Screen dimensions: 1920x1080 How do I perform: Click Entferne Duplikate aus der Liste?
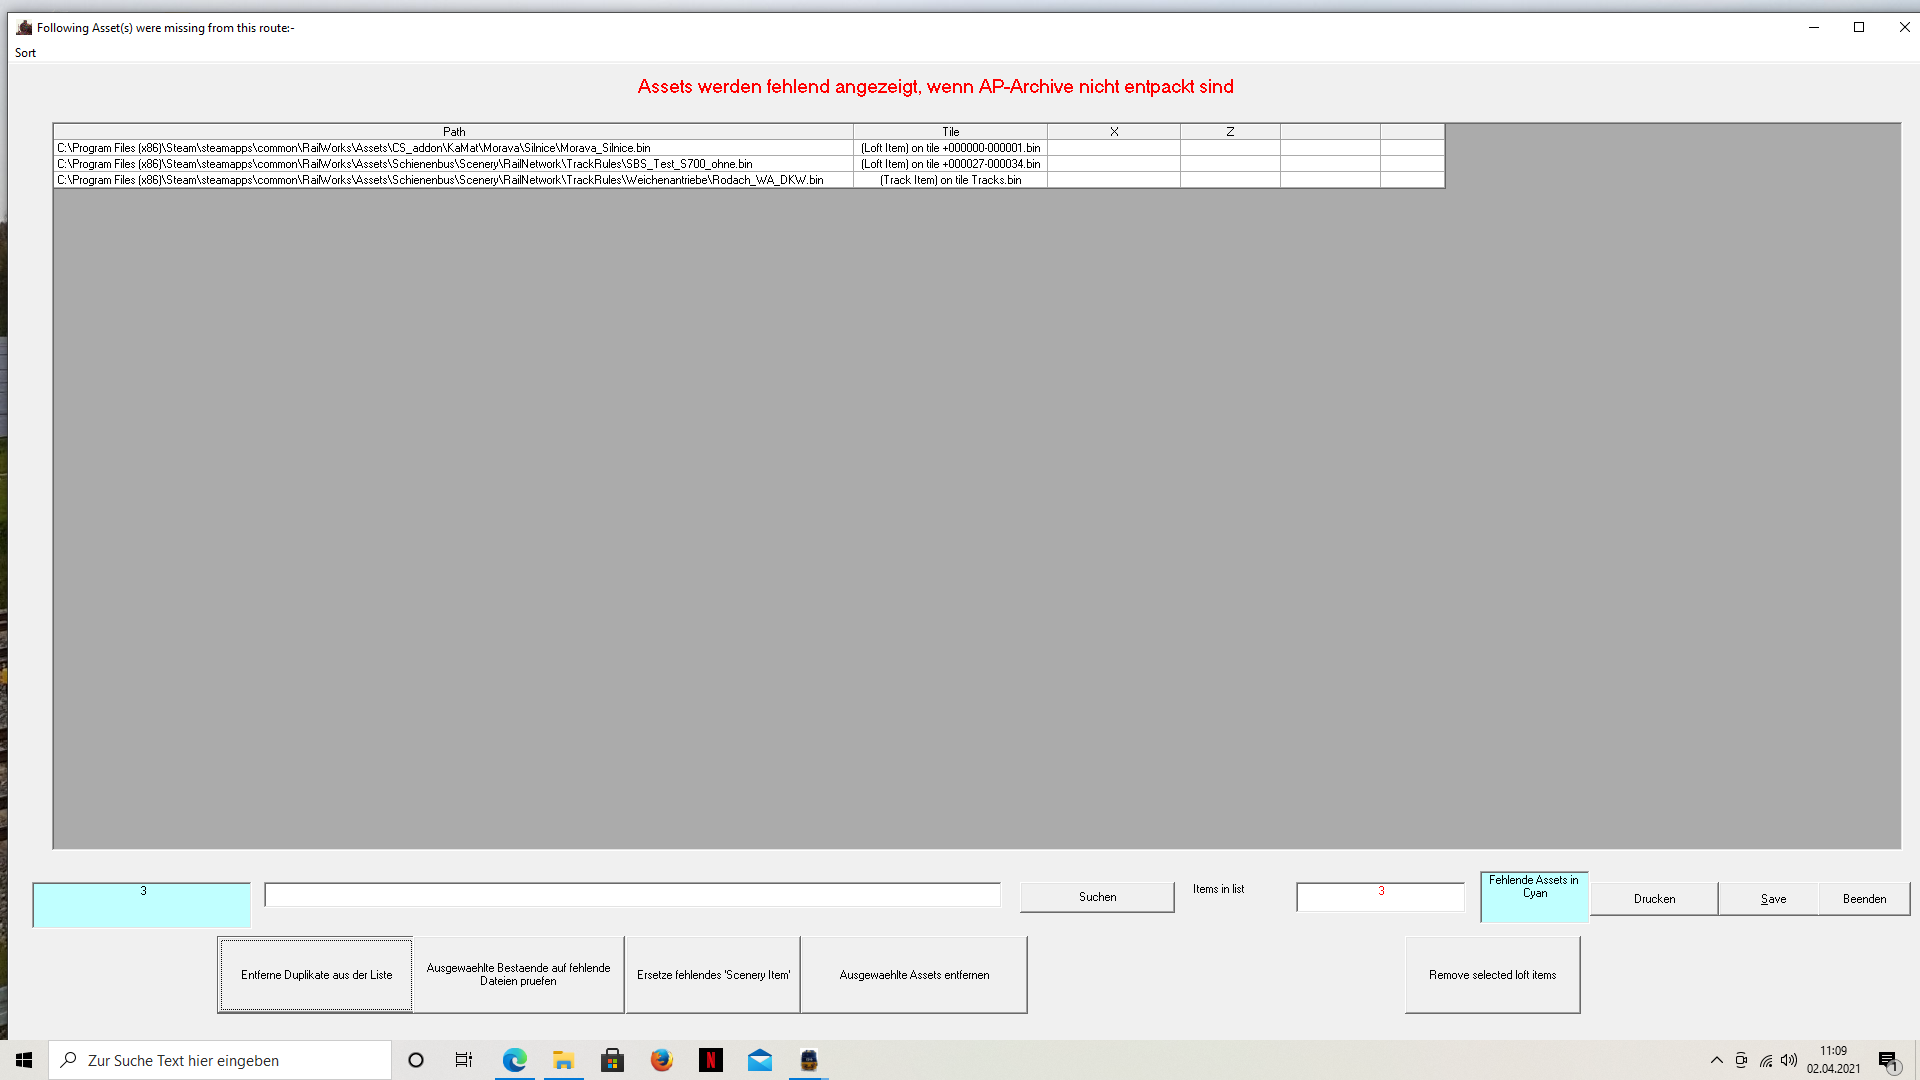click(316, 975)
